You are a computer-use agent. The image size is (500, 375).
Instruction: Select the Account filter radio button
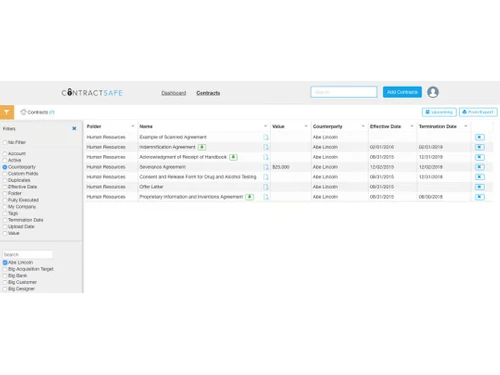5,154
